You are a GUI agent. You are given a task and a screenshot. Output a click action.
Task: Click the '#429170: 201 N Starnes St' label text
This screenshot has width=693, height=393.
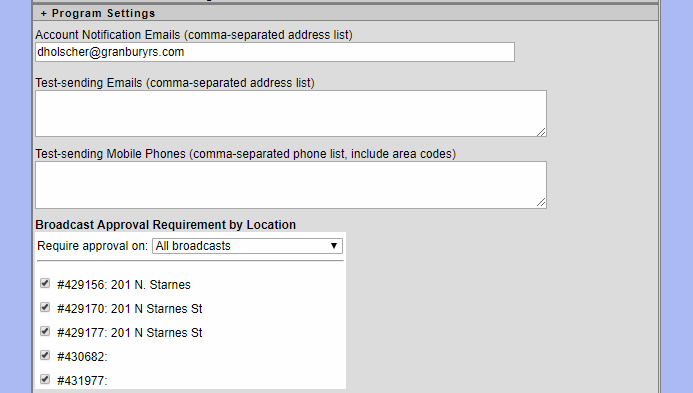tap(129, 309)
